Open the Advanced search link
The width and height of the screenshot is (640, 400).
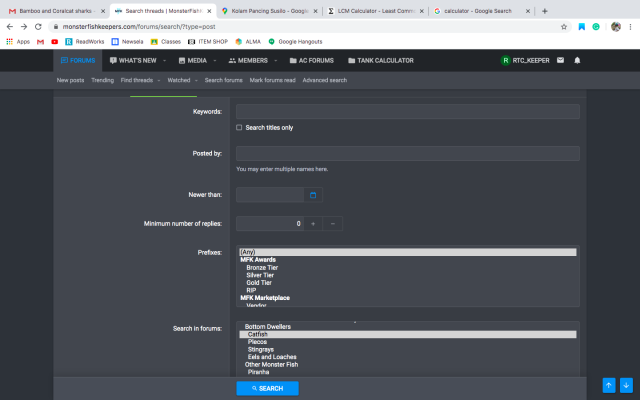pos(324,79)
